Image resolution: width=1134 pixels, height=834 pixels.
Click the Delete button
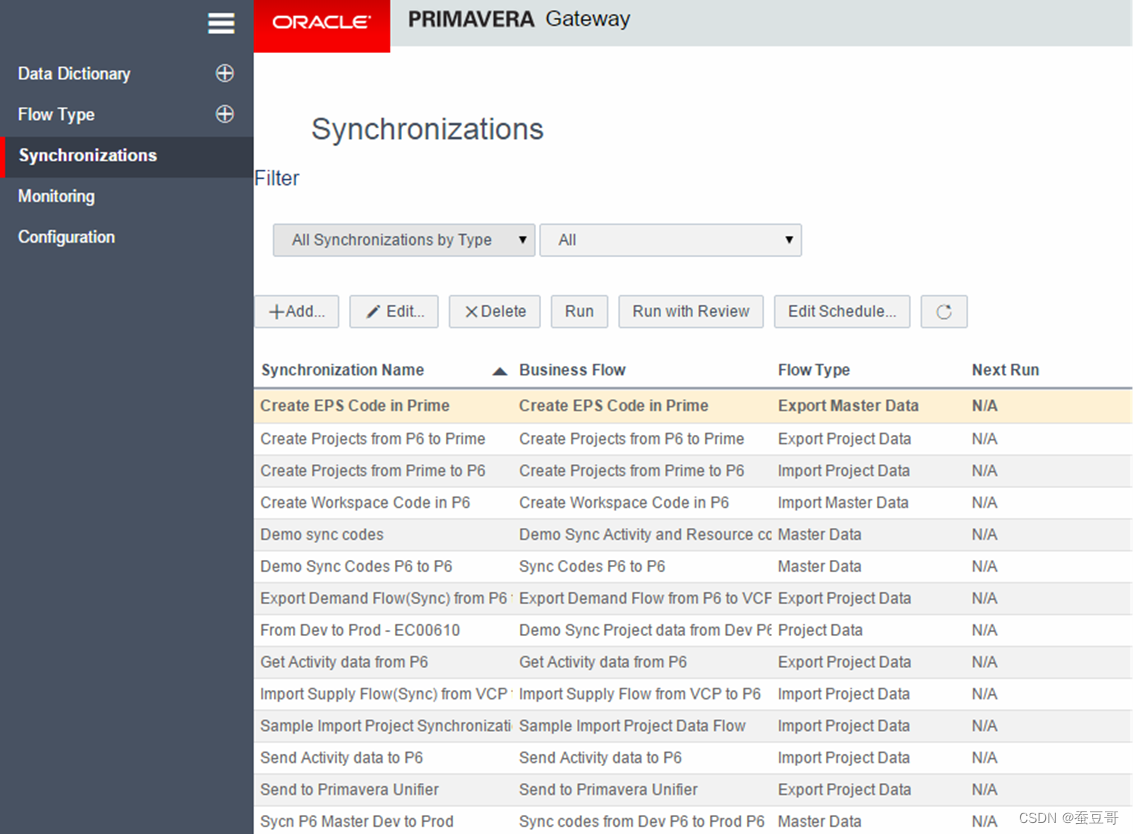[x=495, y=312]
